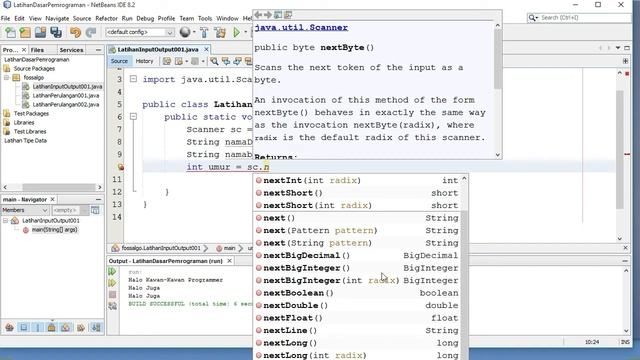This screenshot has height=360, width=640.
Task: Switch to the History view tab
Action: [144, 61]
